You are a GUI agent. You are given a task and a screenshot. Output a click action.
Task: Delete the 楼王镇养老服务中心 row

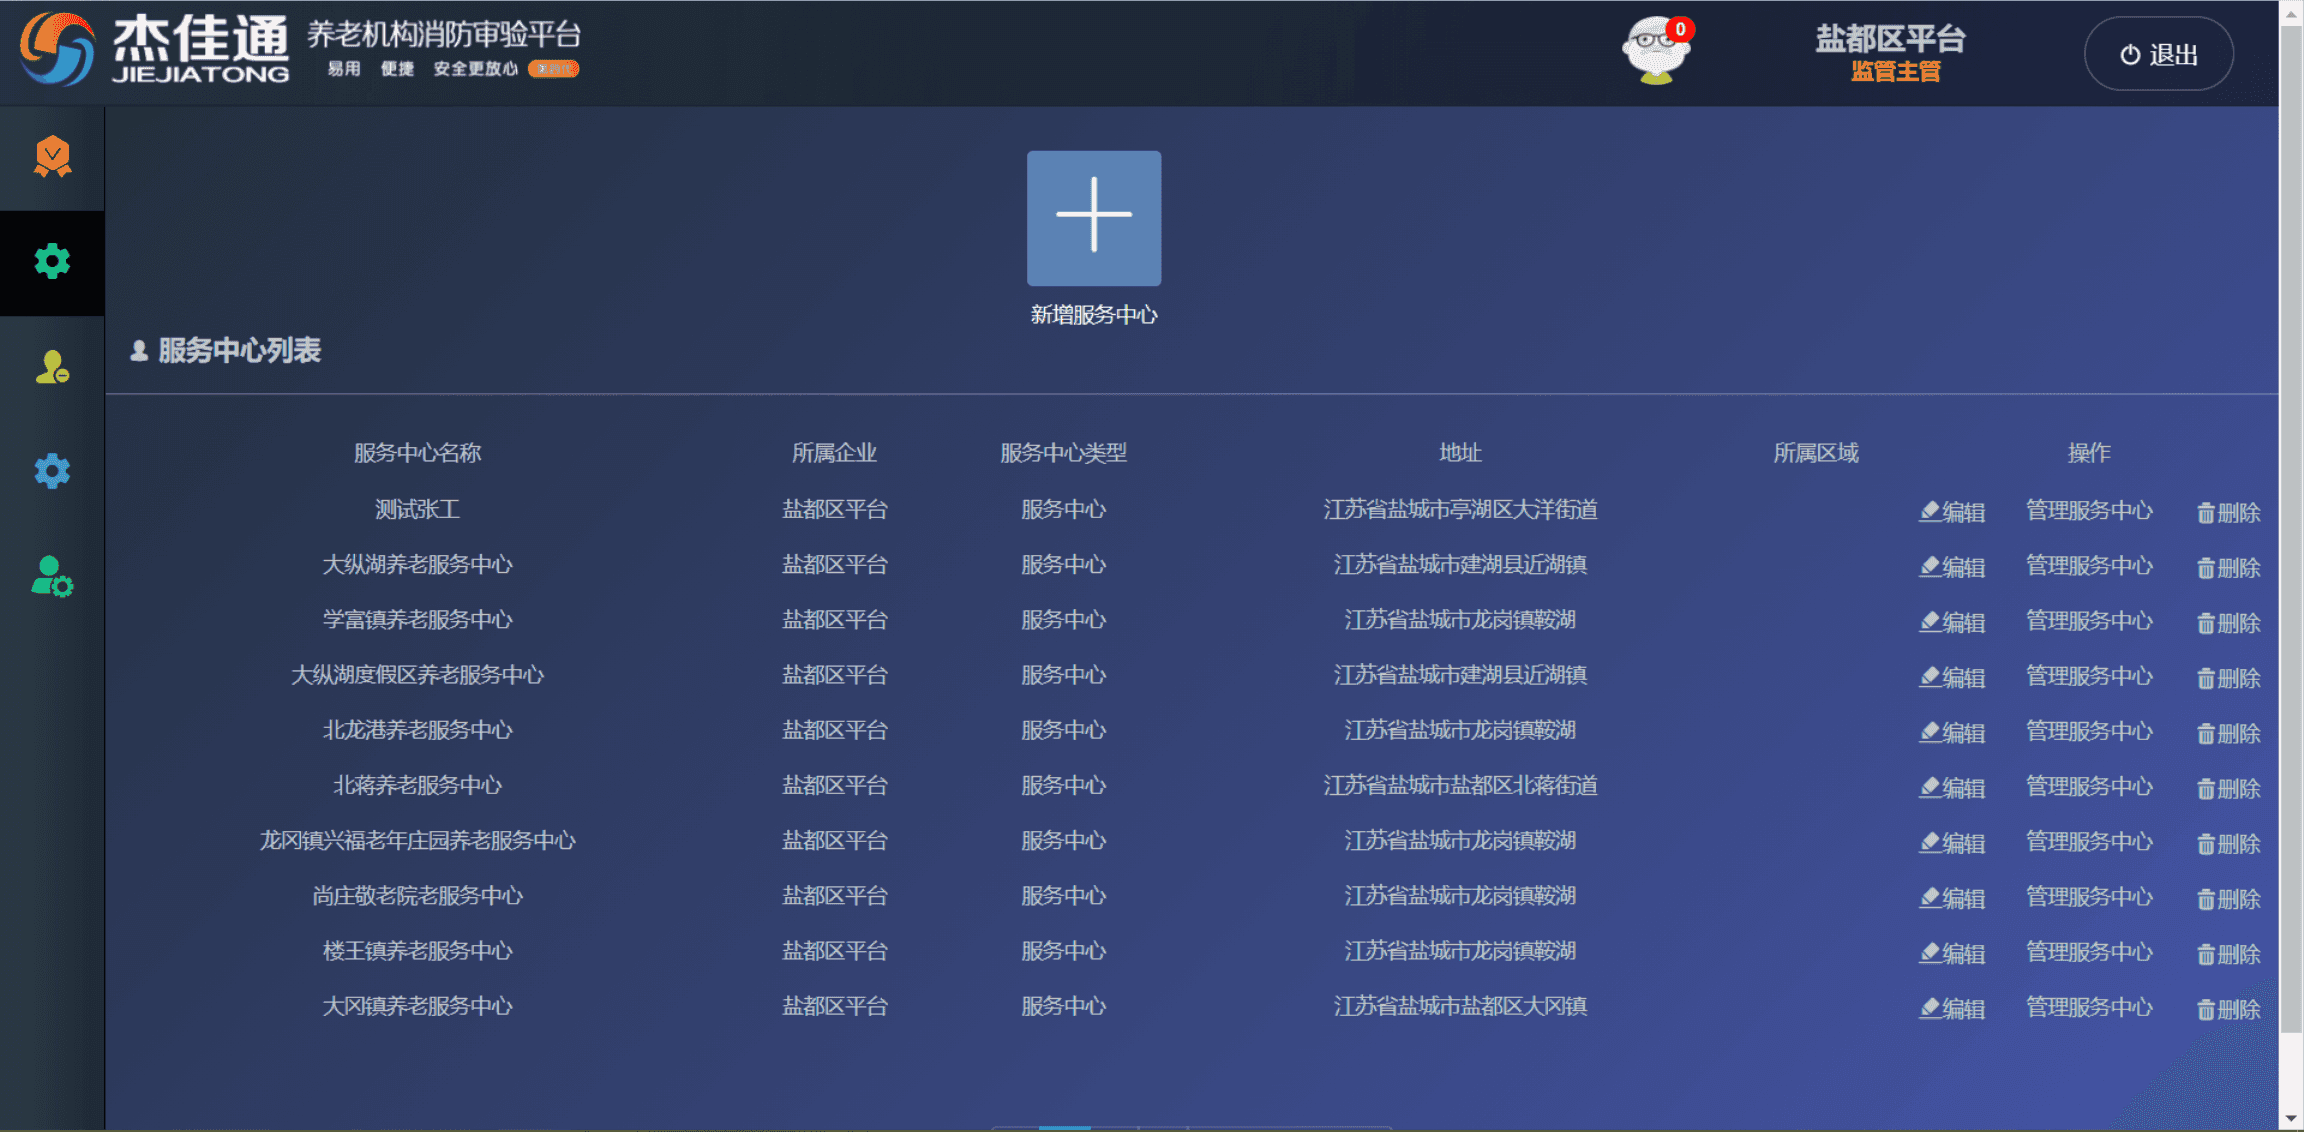[2228, 954]
